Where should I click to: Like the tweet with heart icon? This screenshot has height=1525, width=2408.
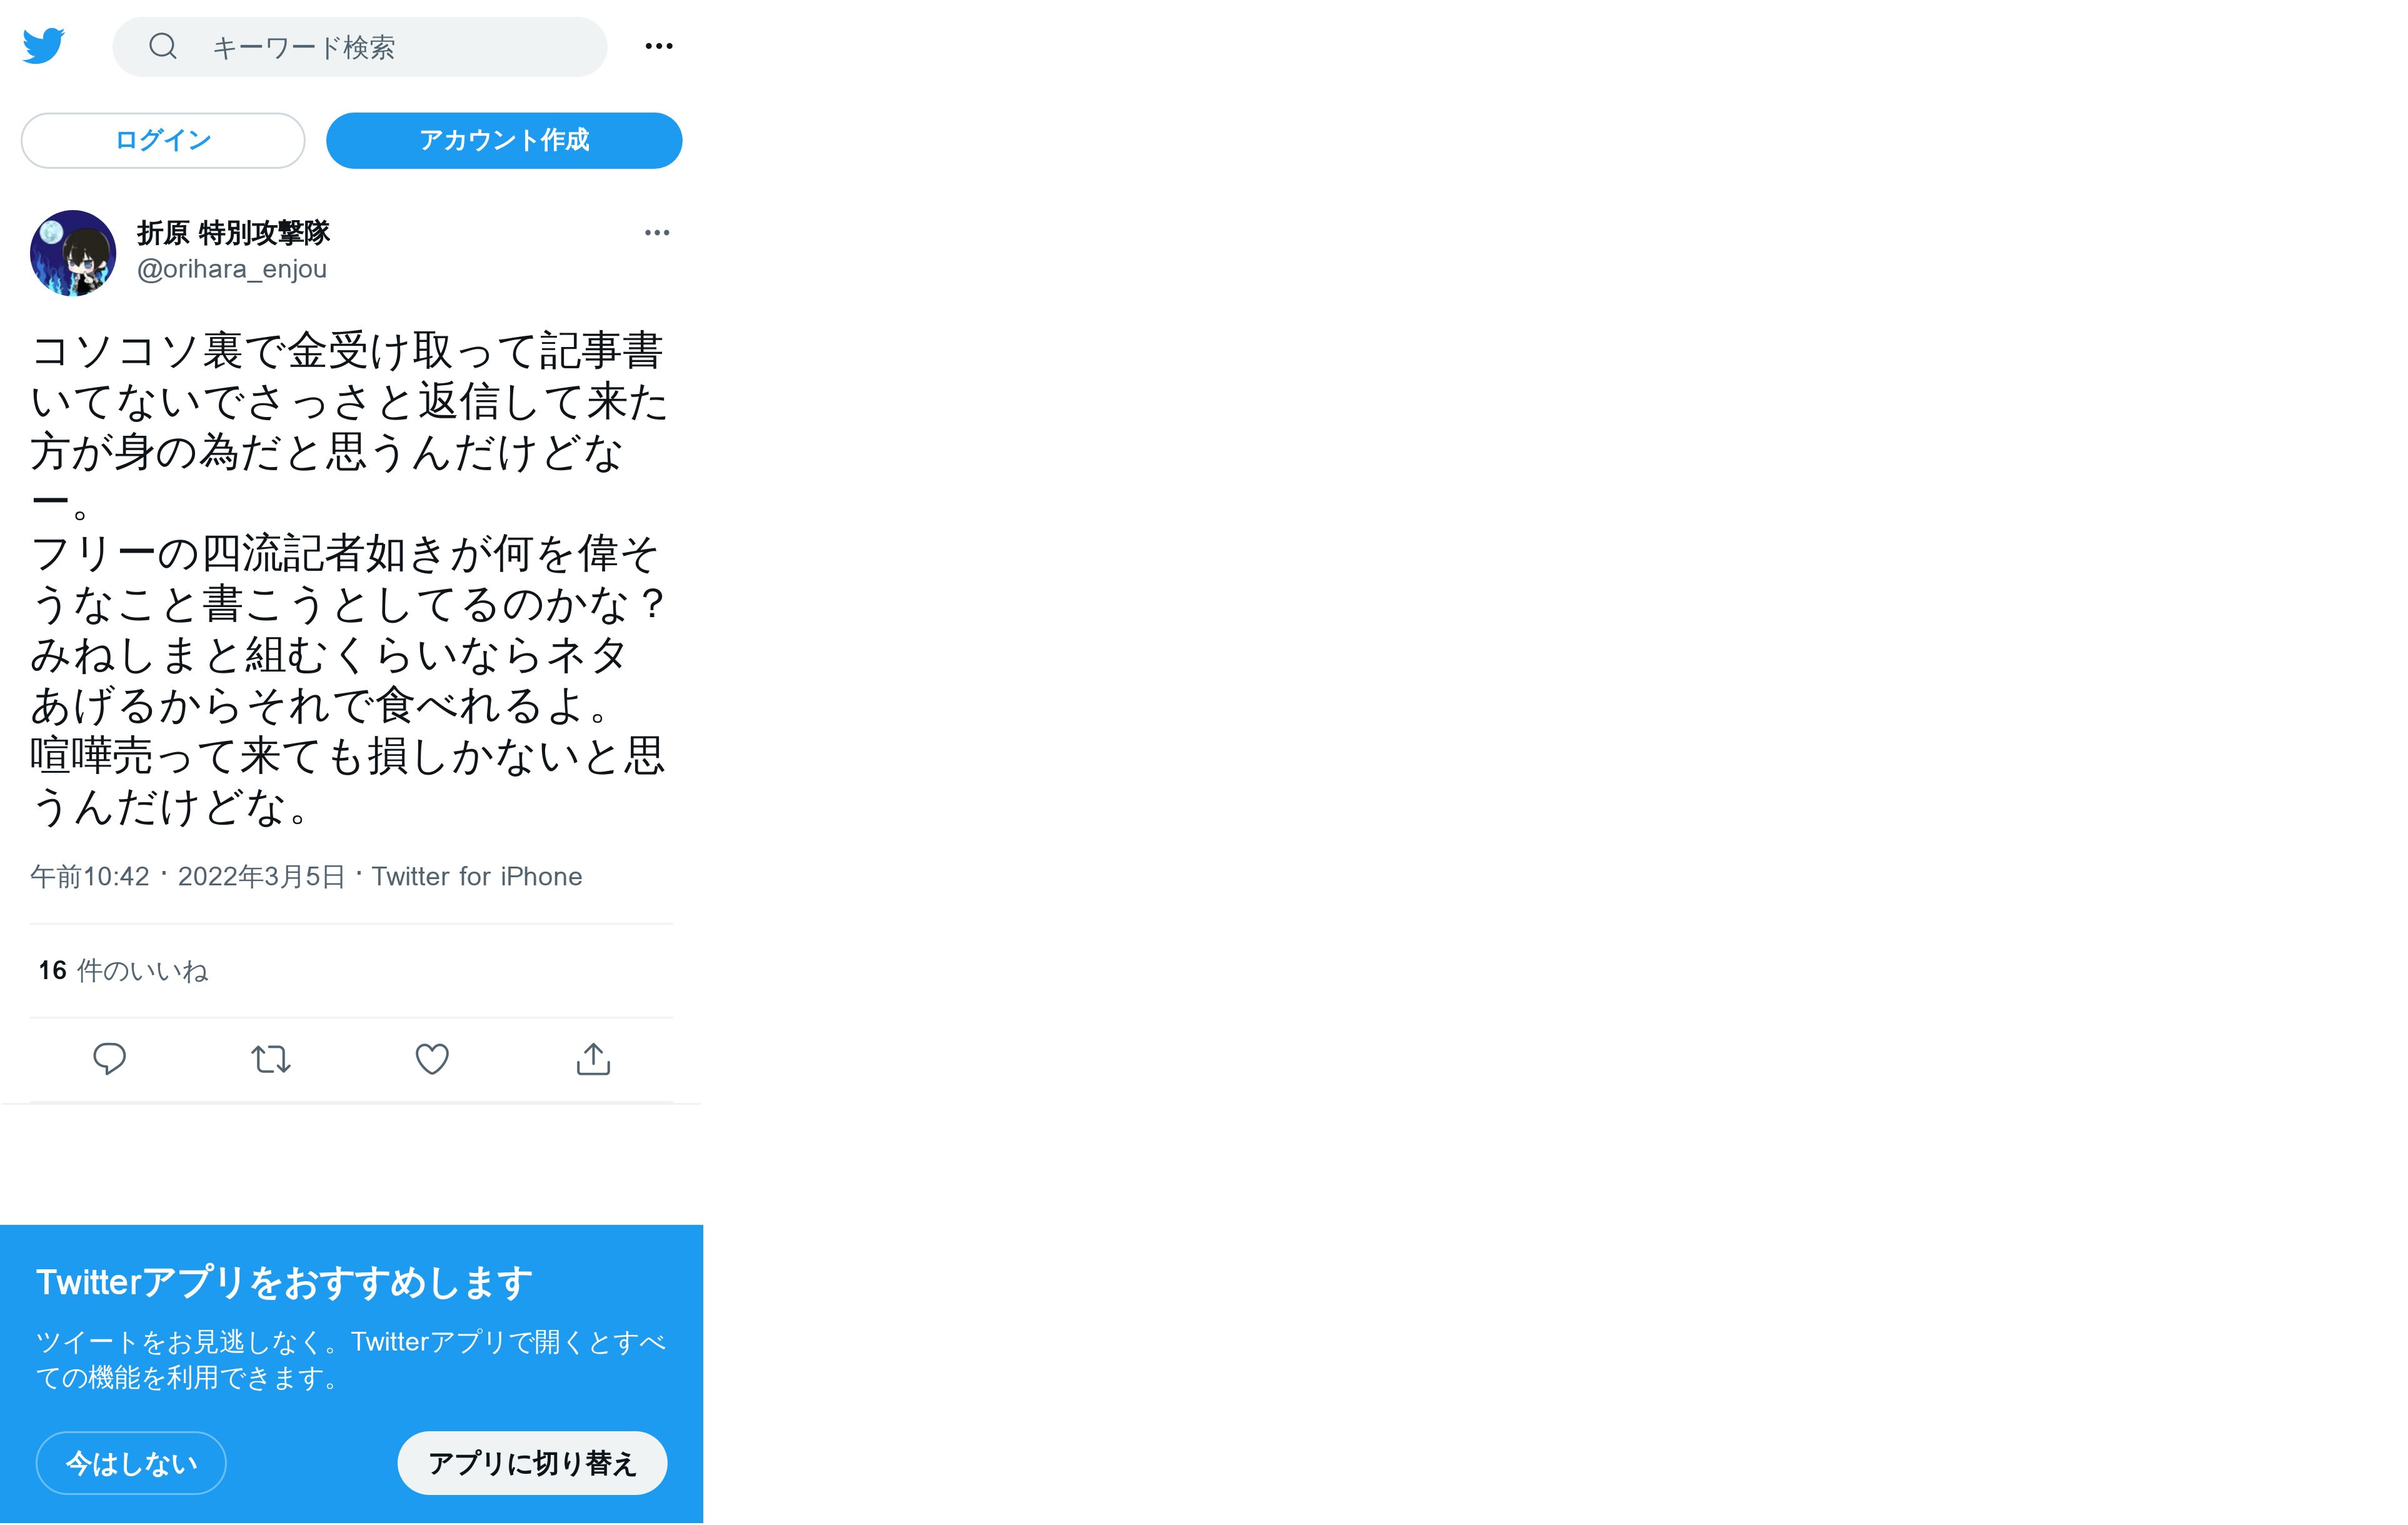(x=432, y=1059)
